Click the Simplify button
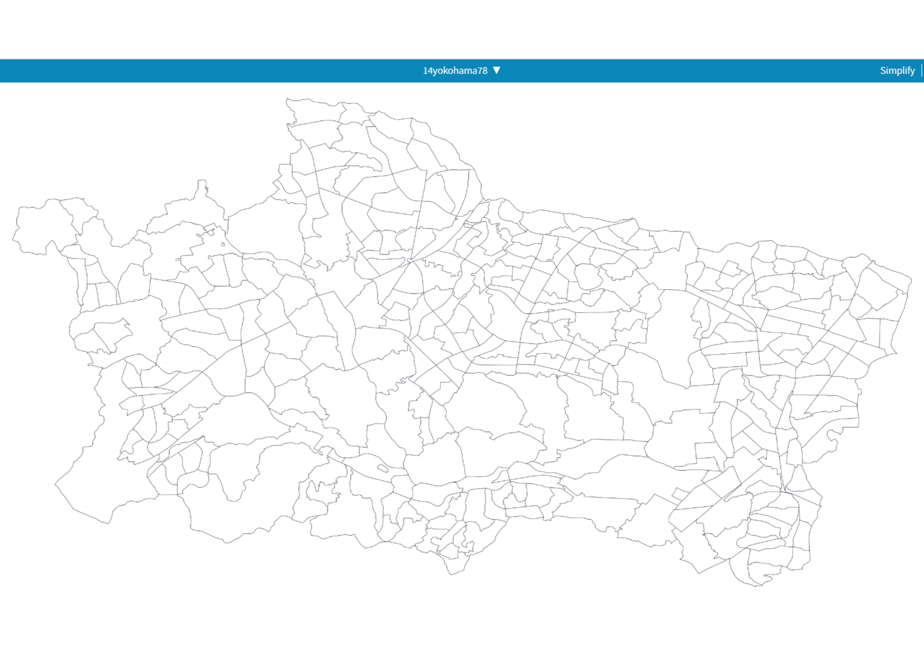 click(x=897, y=71)
